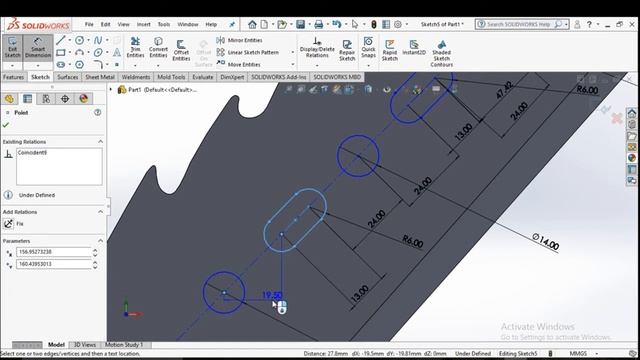Expand Move Entities dropdown arrow
Viewport: 640px width, 360px height.
coord(293,64)
